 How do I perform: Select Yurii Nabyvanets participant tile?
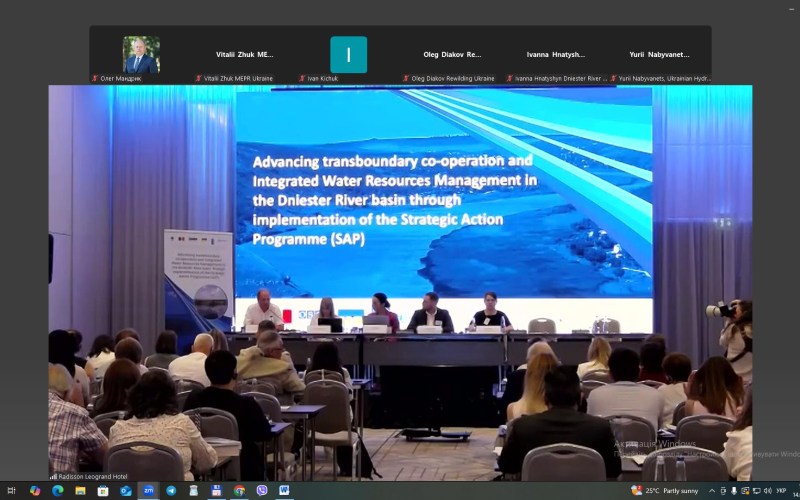point(659,55)
